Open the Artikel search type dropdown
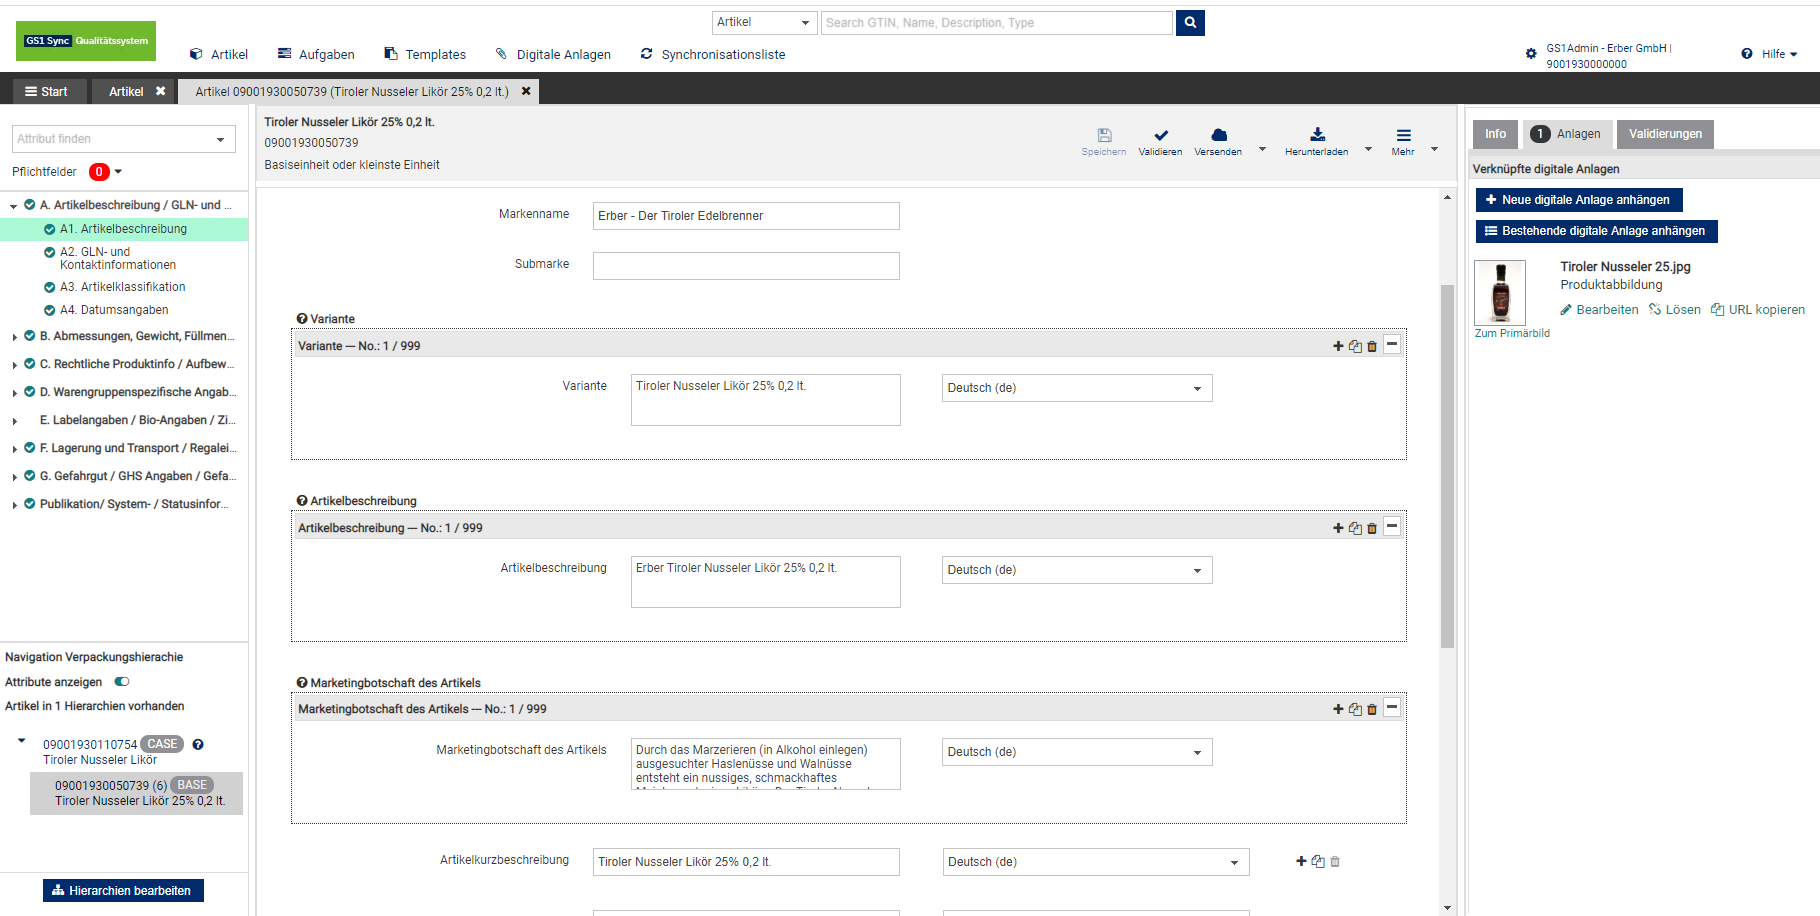1820x916 pixels. coord(766,22)
